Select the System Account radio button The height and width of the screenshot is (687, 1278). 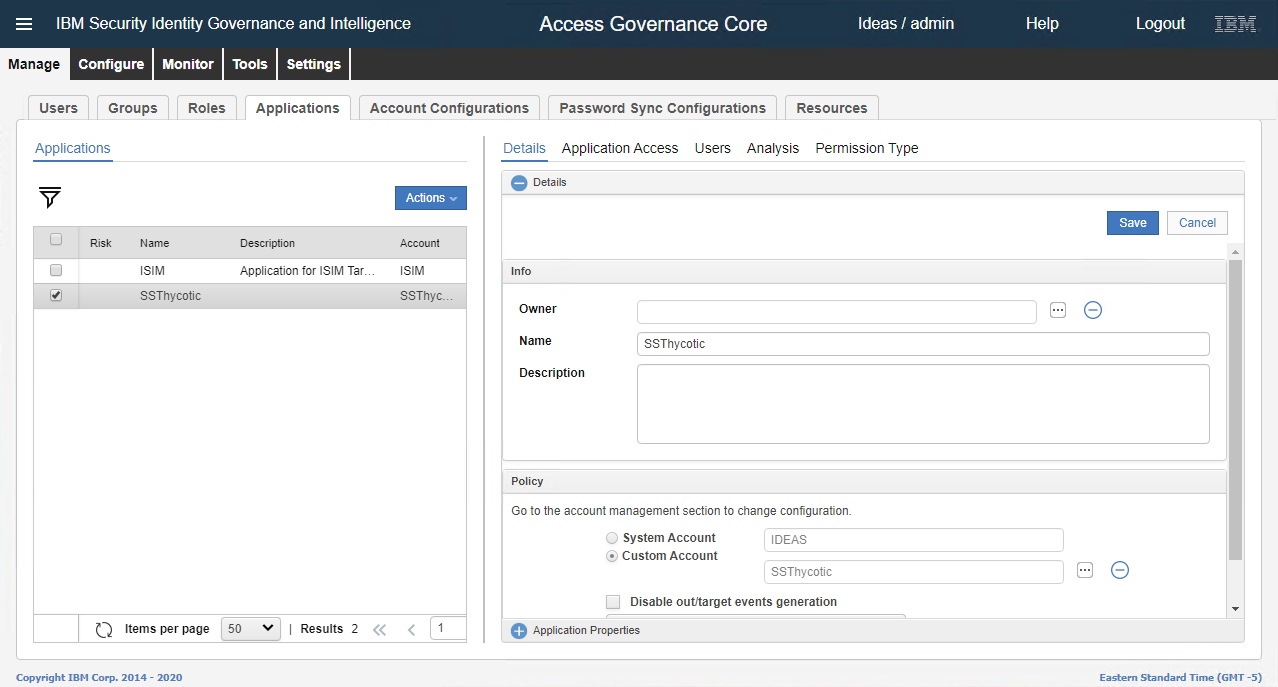(611, 537)
